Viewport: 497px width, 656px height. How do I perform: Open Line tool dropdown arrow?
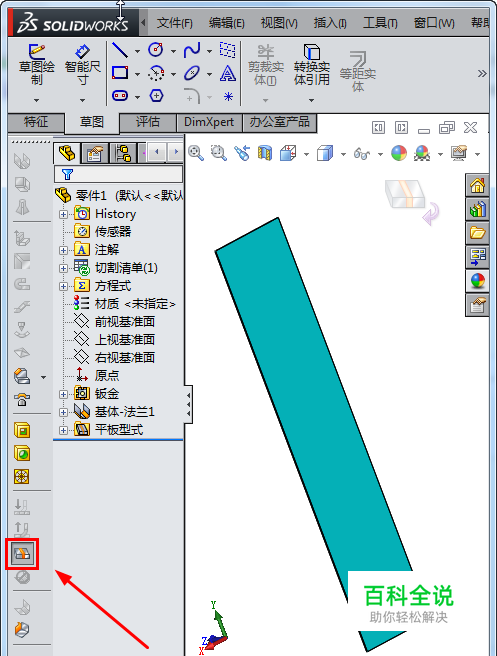click(137, 51)
